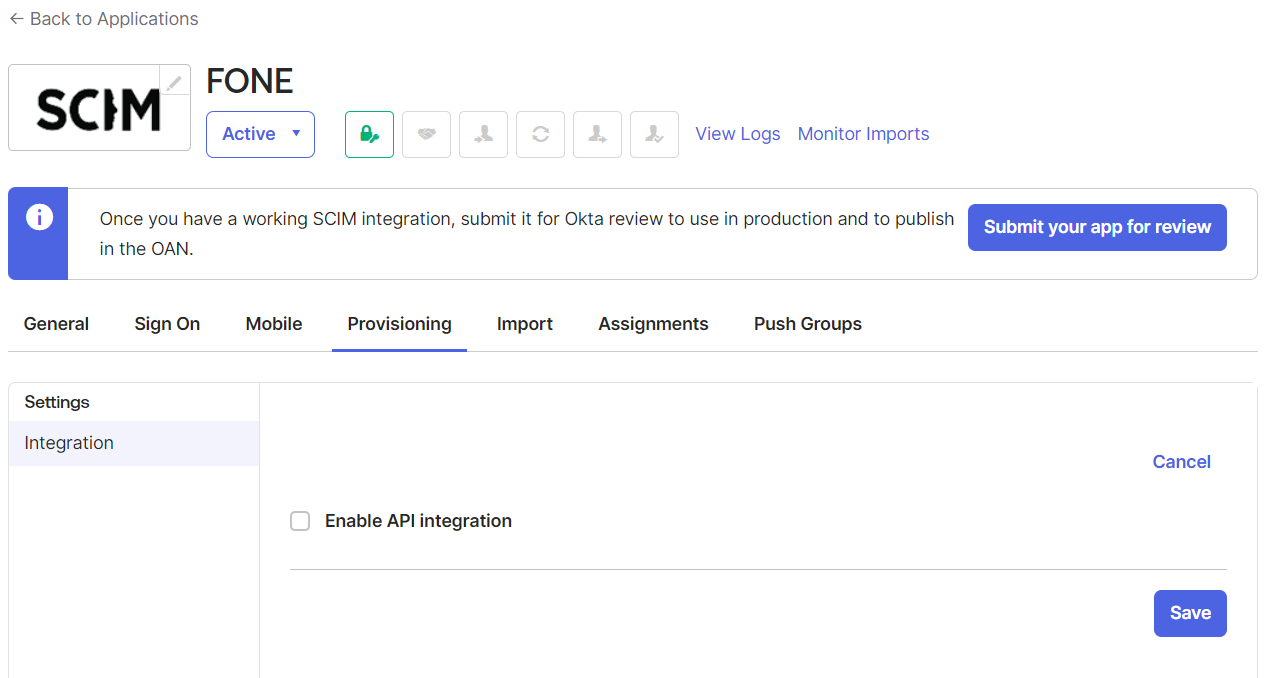Click the FONE application title

pos(250,81)
